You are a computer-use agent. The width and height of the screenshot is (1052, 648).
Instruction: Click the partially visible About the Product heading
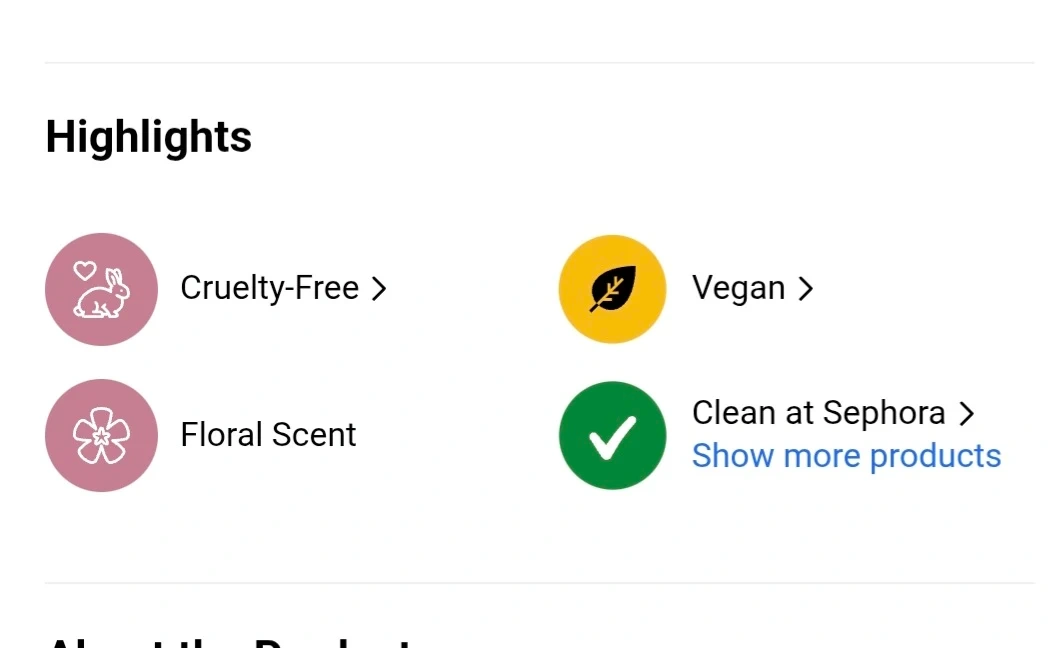[x=230, y=640]
